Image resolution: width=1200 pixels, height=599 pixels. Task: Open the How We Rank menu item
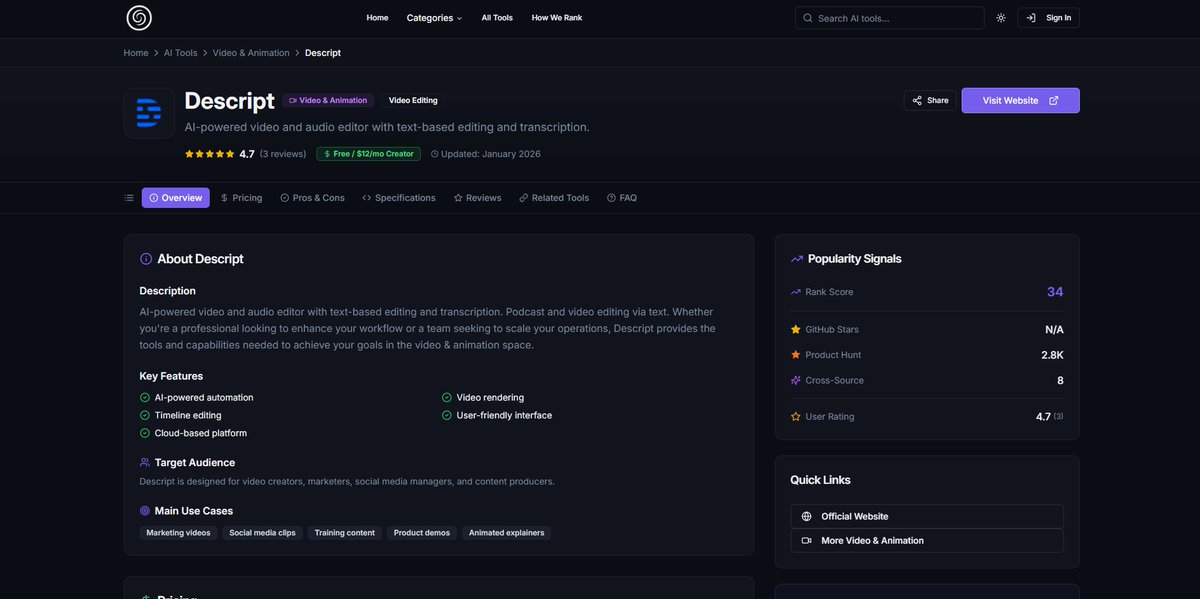[x=556, y=17]
